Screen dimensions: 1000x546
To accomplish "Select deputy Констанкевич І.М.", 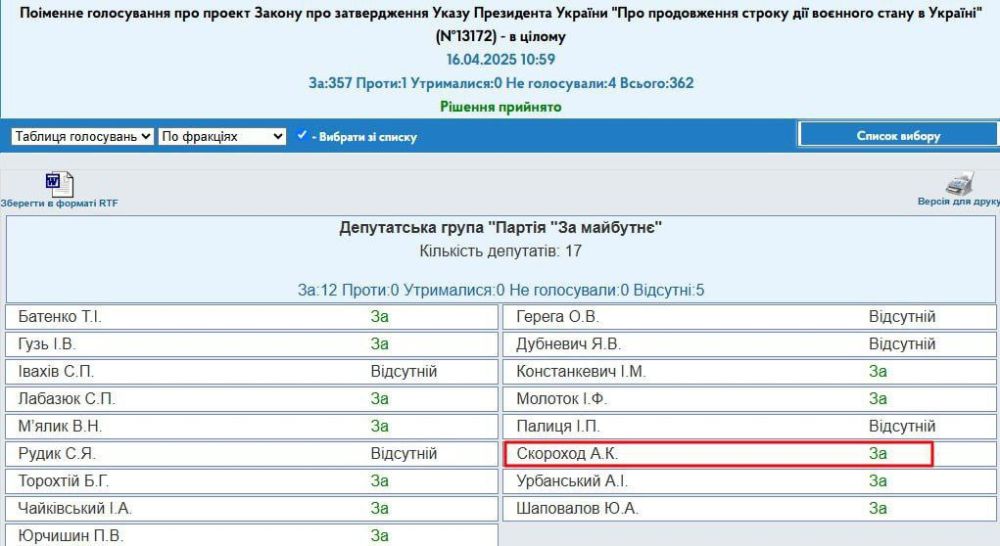I will pyautogui.click(x=580, y=371).
